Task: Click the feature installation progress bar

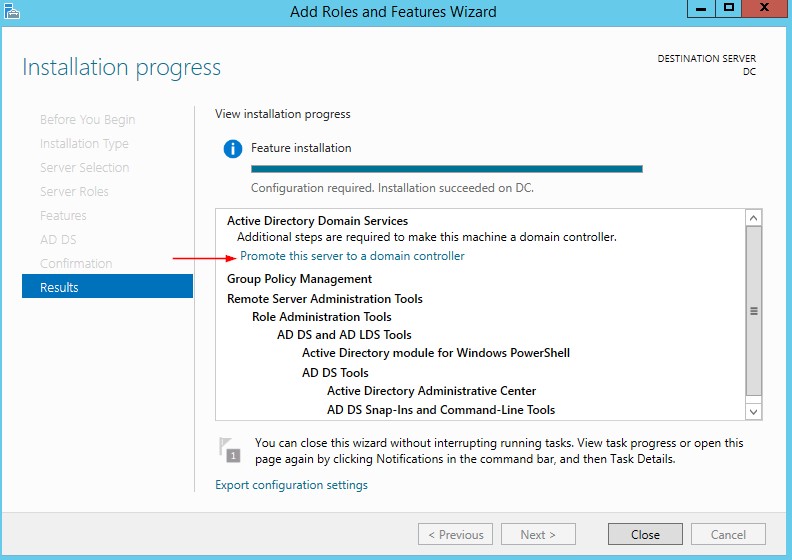Action: tap(446, 169)
